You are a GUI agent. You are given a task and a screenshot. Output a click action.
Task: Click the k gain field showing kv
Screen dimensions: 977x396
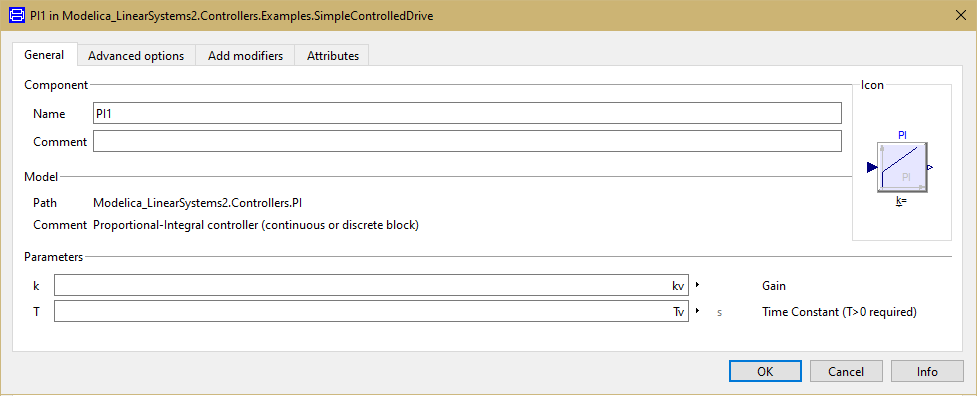click(371, 286)
